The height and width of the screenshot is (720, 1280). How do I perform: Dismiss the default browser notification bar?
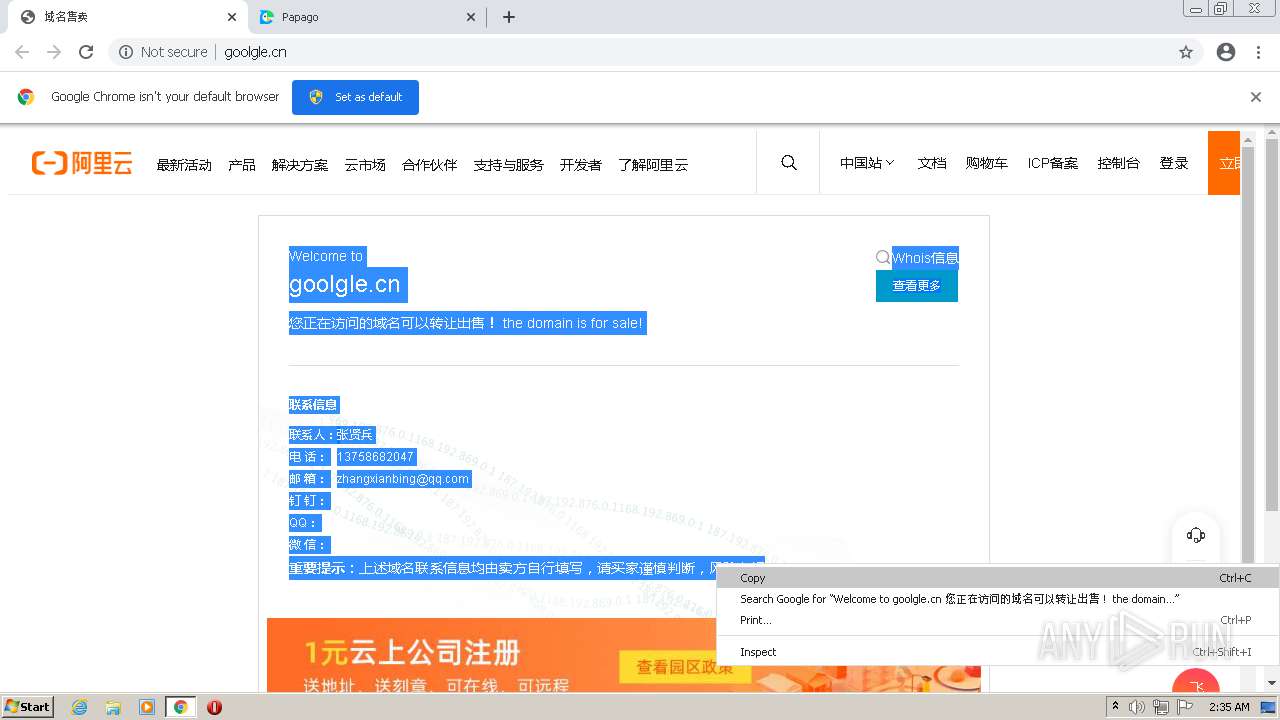click(x=1256, y=97)
